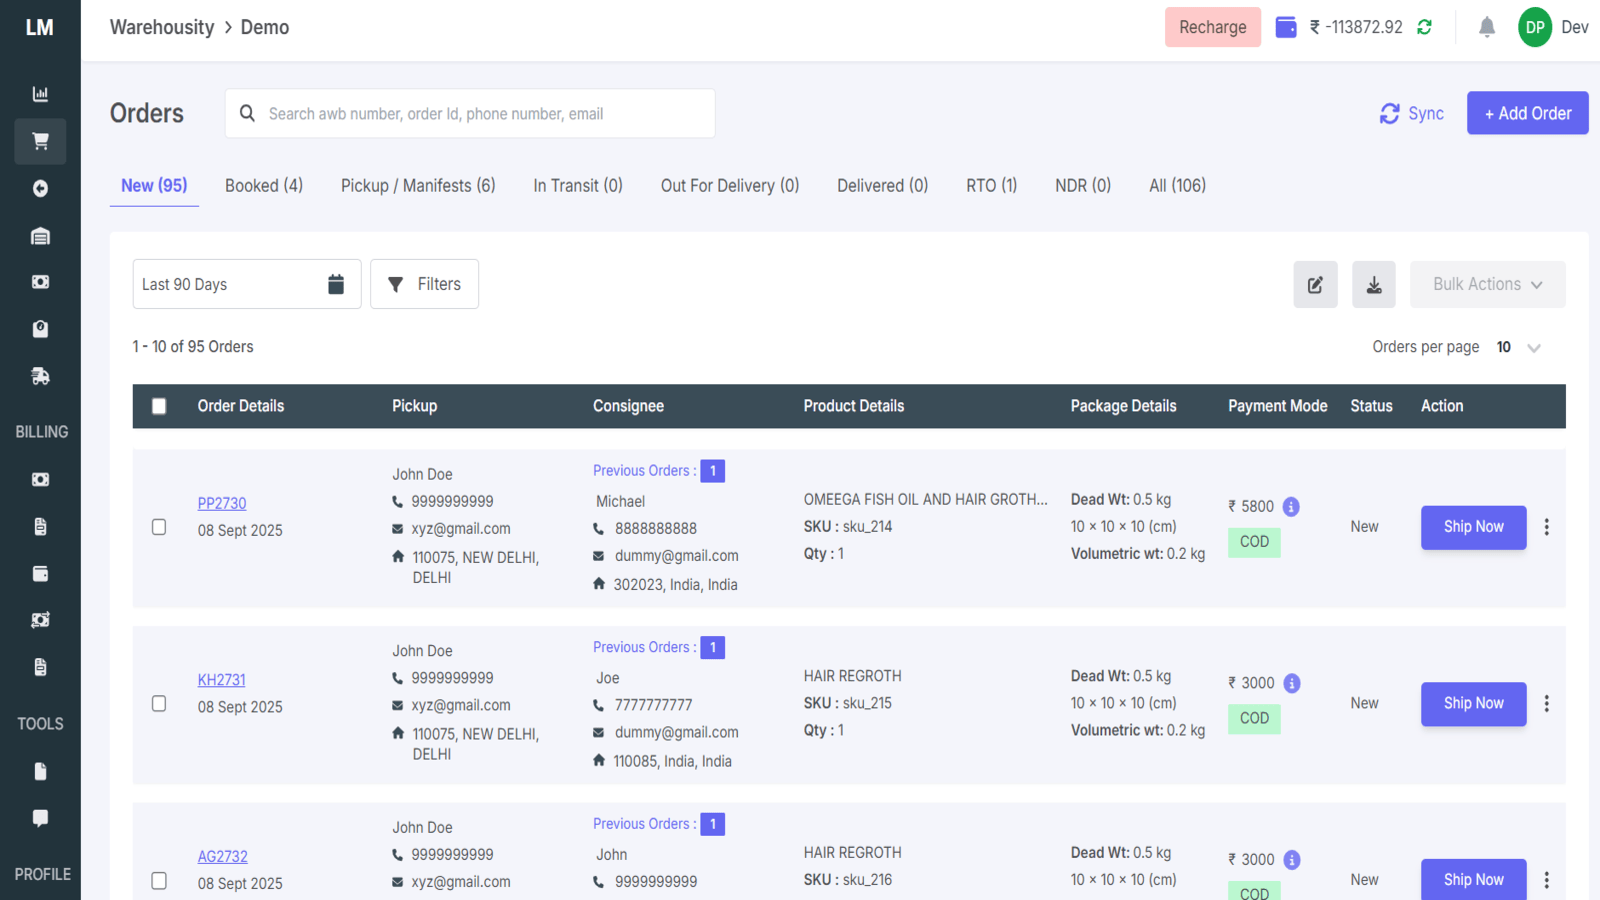Click the download icon near Bulk Actions
Screen dimensions: 1600x900
pyautogui.click(x=1374, y=284)
